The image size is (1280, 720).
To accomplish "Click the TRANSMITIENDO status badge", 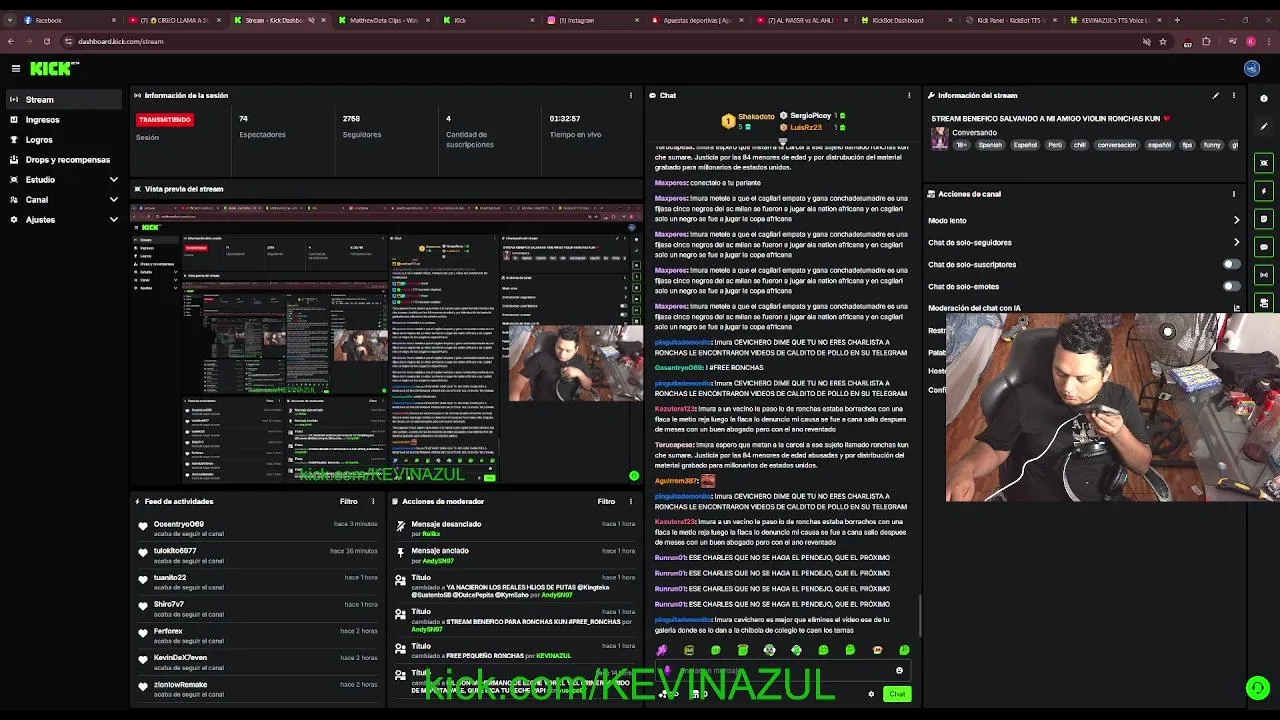I will 165,119.
